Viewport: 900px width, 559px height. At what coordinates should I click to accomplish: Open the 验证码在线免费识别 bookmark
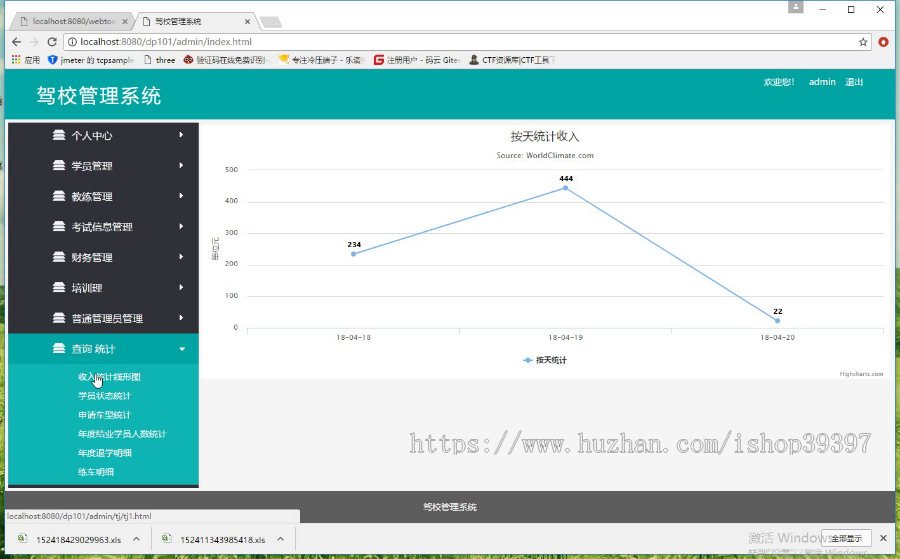tap(226, 60)
